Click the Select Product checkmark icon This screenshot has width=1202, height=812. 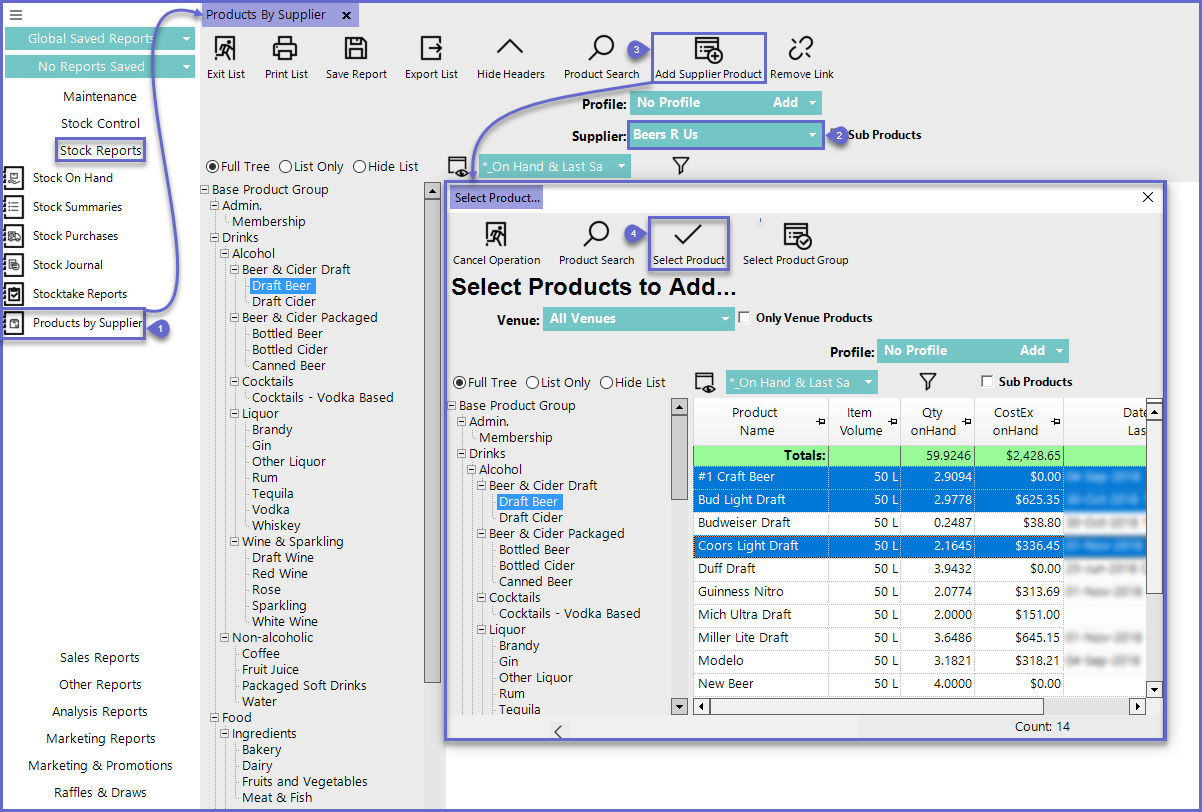point(688,235)
